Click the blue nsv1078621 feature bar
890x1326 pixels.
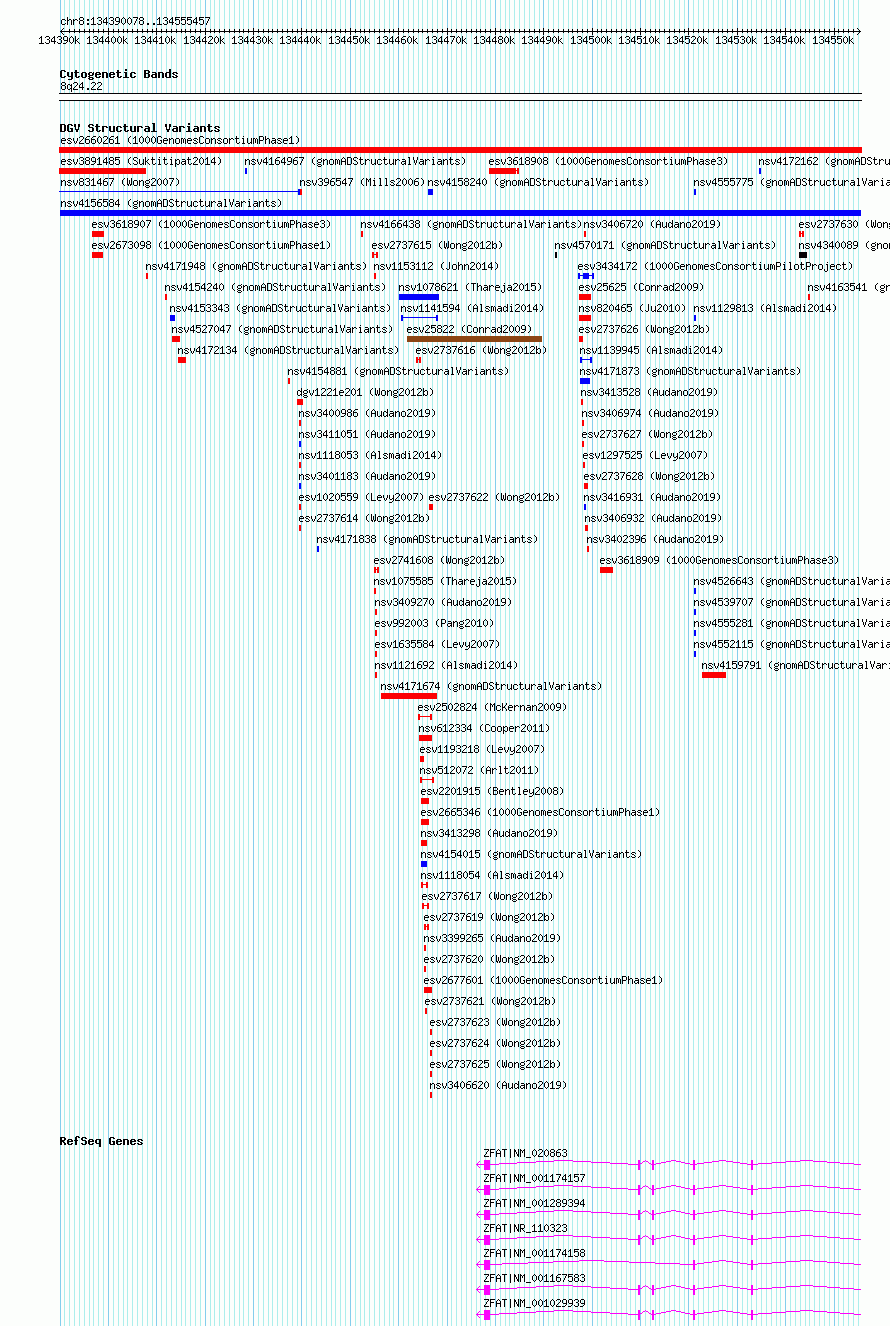pos(418,297)
